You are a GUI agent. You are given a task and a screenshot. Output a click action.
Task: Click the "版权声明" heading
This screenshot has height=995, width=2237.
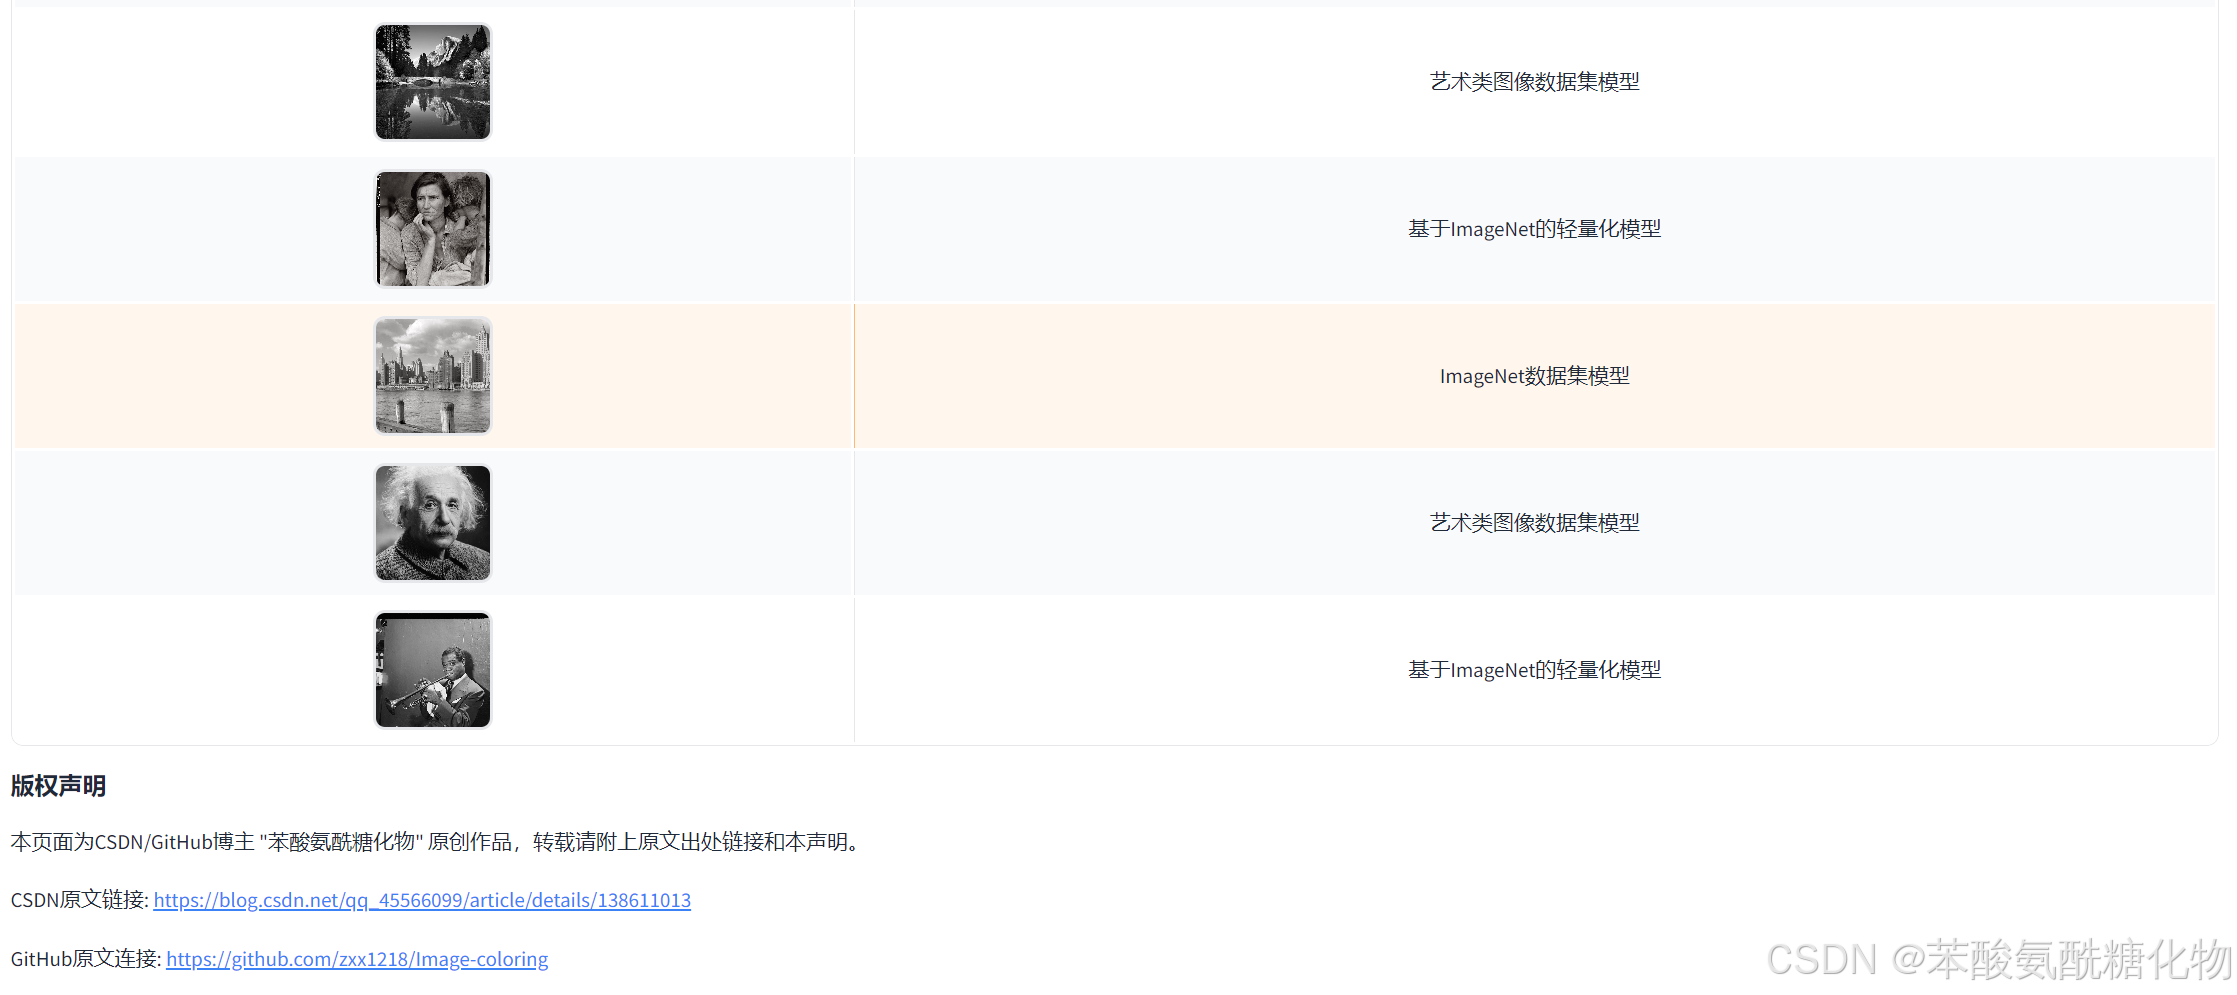58,786
